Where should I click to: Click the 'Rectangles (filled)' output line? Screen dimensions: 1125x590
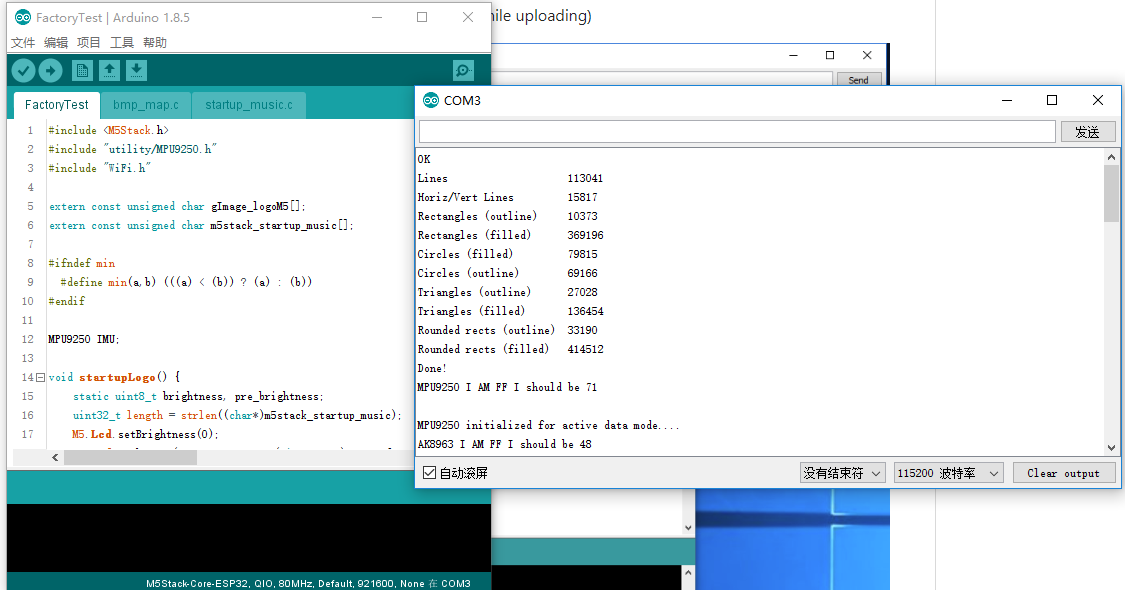510,235
